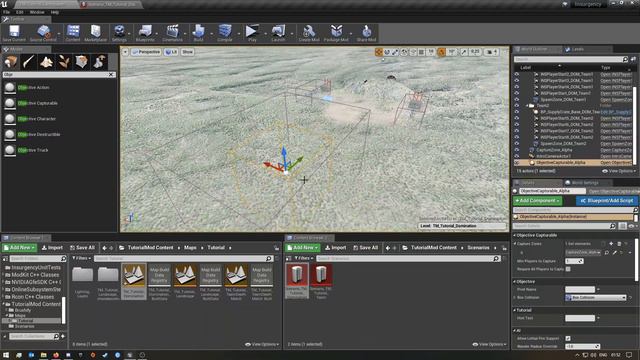Toggle visibility of SpawnZone_DOM_Team2 actor
The image size is (640, 360).
pos(517,143)
